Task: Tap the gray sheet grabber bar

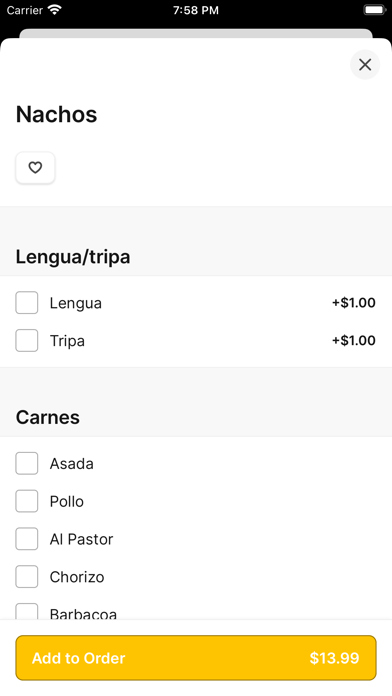Action: pos(196,34)
